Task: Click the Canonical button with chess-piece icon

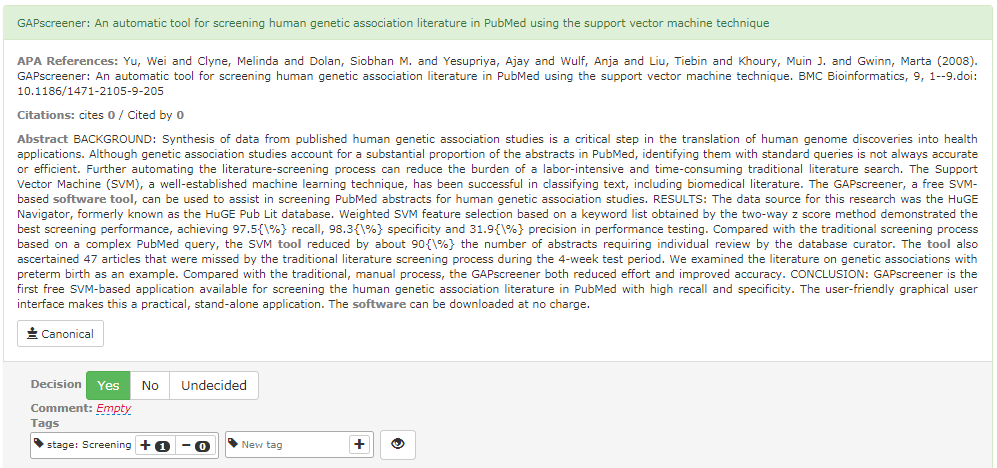Action: [x=60, y=334]
